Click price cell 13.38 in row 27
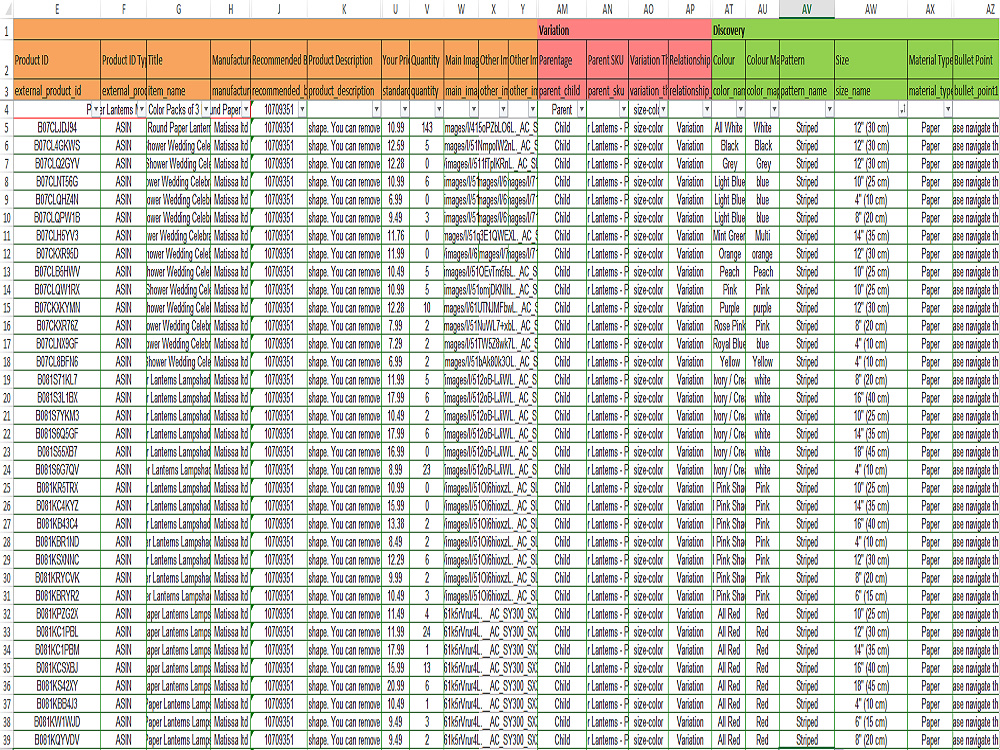This screenshot has height=750, width=1000. [395, 524]
